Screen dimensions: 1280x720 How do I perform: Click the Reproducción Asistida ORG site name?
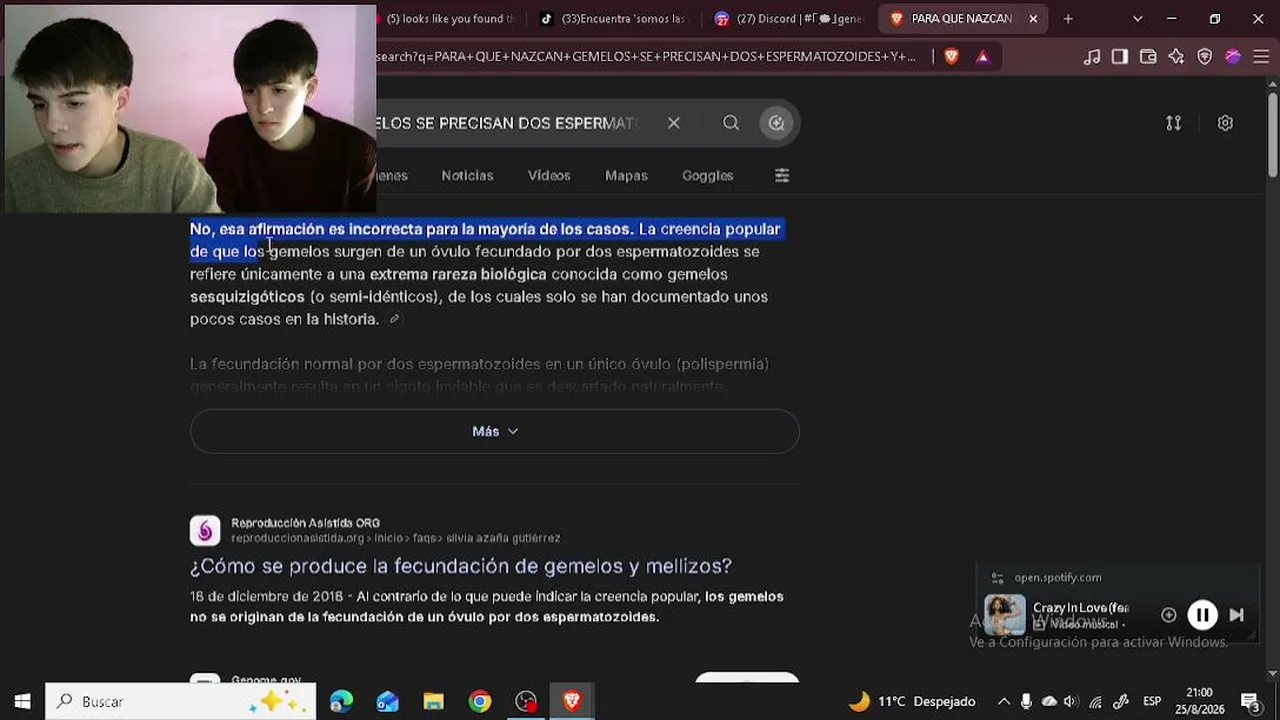305,523
